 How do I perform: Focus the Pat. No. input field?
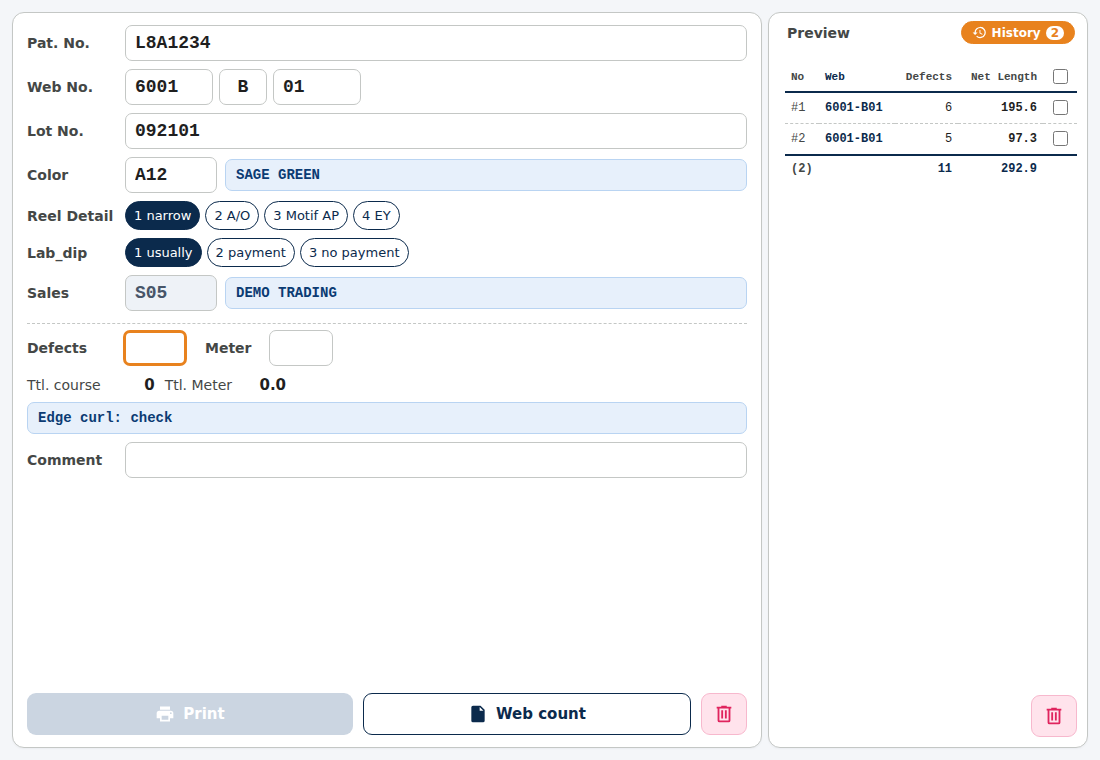pyautogui.click(x=436, y=43)
